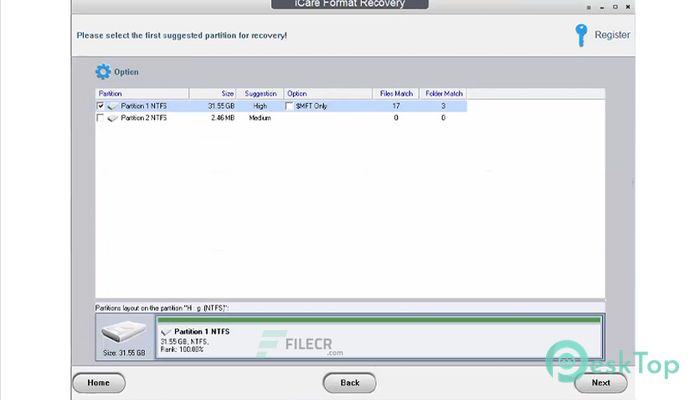Uncheck the Partition 1 NTFS checkbox

coord(100,106)
